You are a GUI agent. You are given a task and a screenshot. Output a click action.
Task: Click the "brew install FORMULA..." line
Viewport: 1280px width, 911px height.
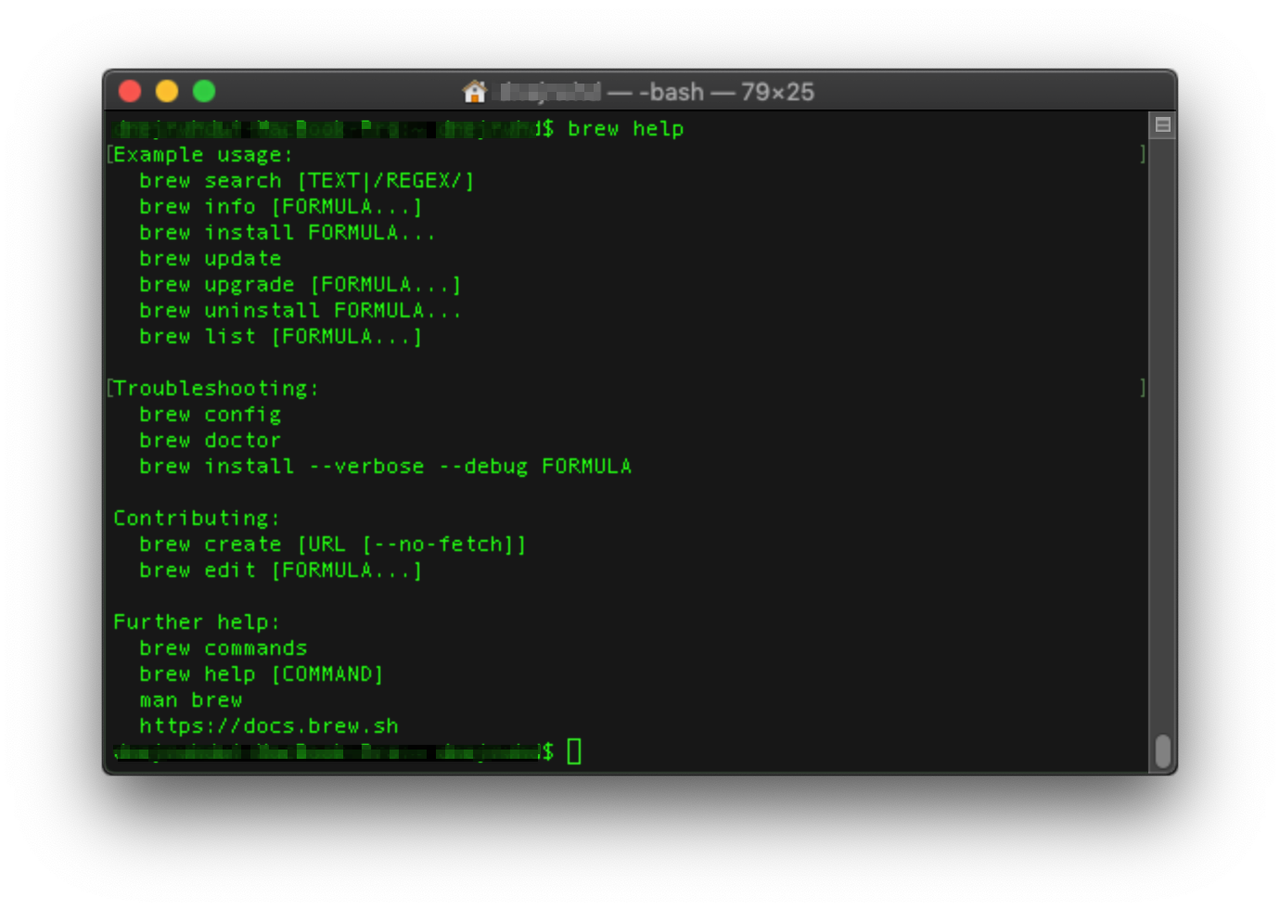tap(288, 233)
